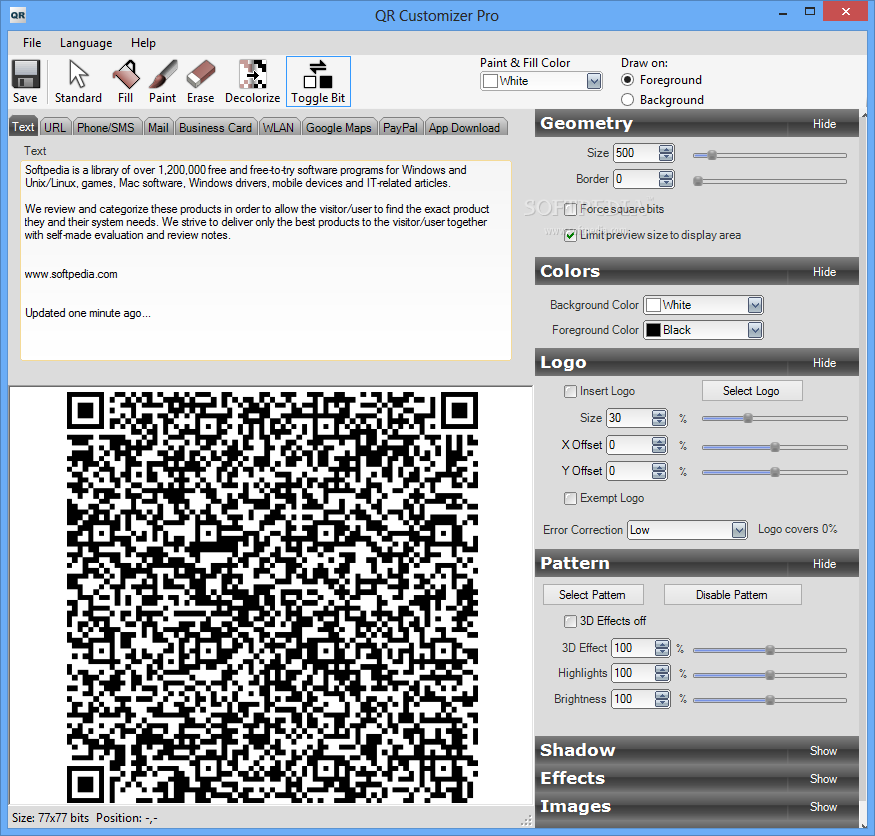The width and height of the screenshot is (875, 836).
Task: Click the Disable Pattern button
Action: [x=732, y=595]
